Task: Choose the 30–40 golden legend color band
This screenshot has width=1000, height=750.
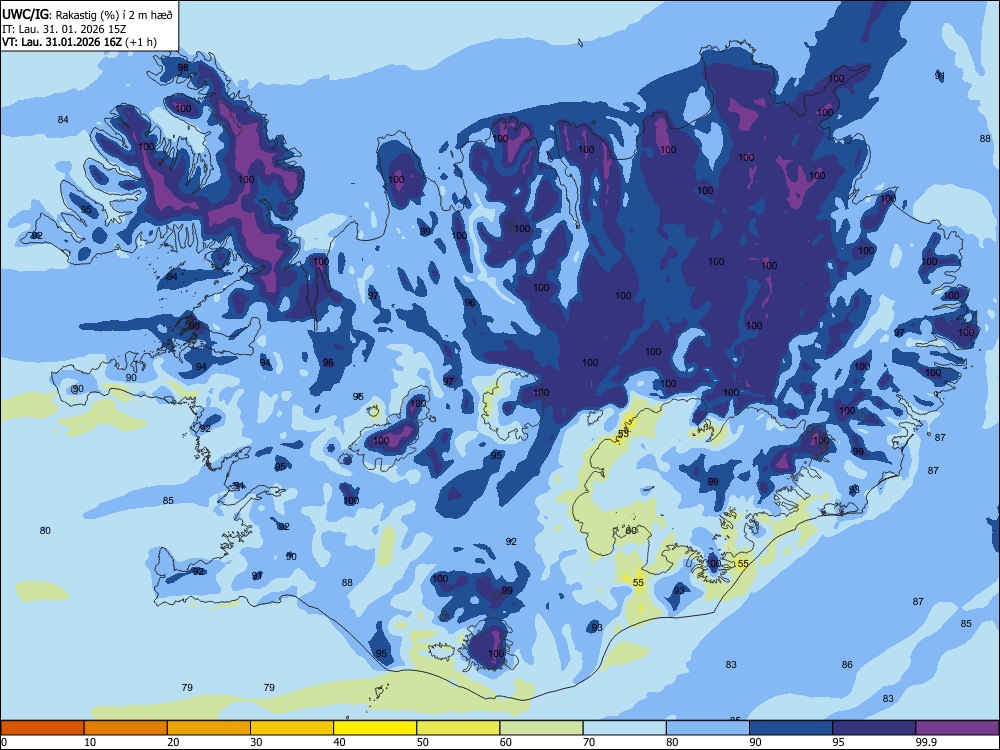Action: pyautogui.click(x=292, y=728)
